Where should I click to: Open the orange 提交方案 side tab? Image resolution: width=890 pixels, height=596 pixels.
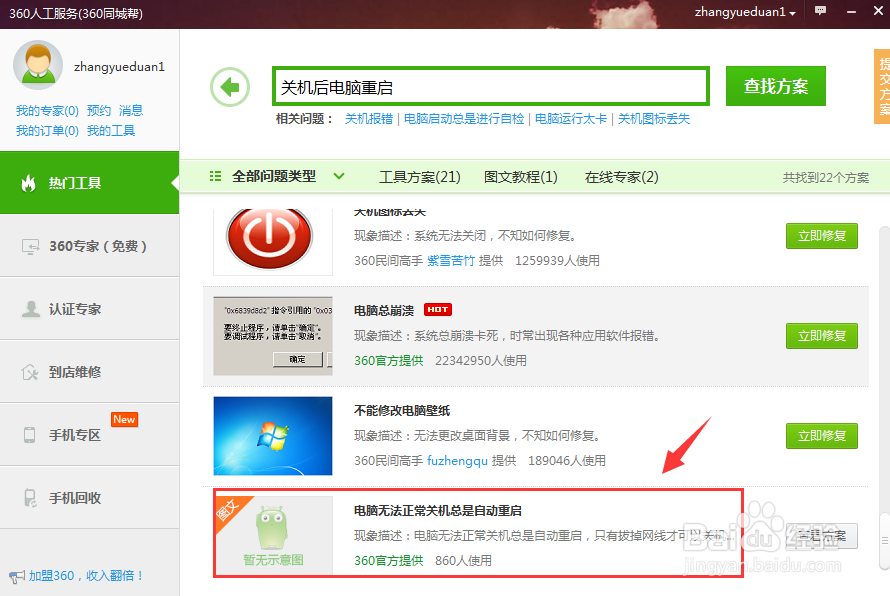tap(882, 86)
